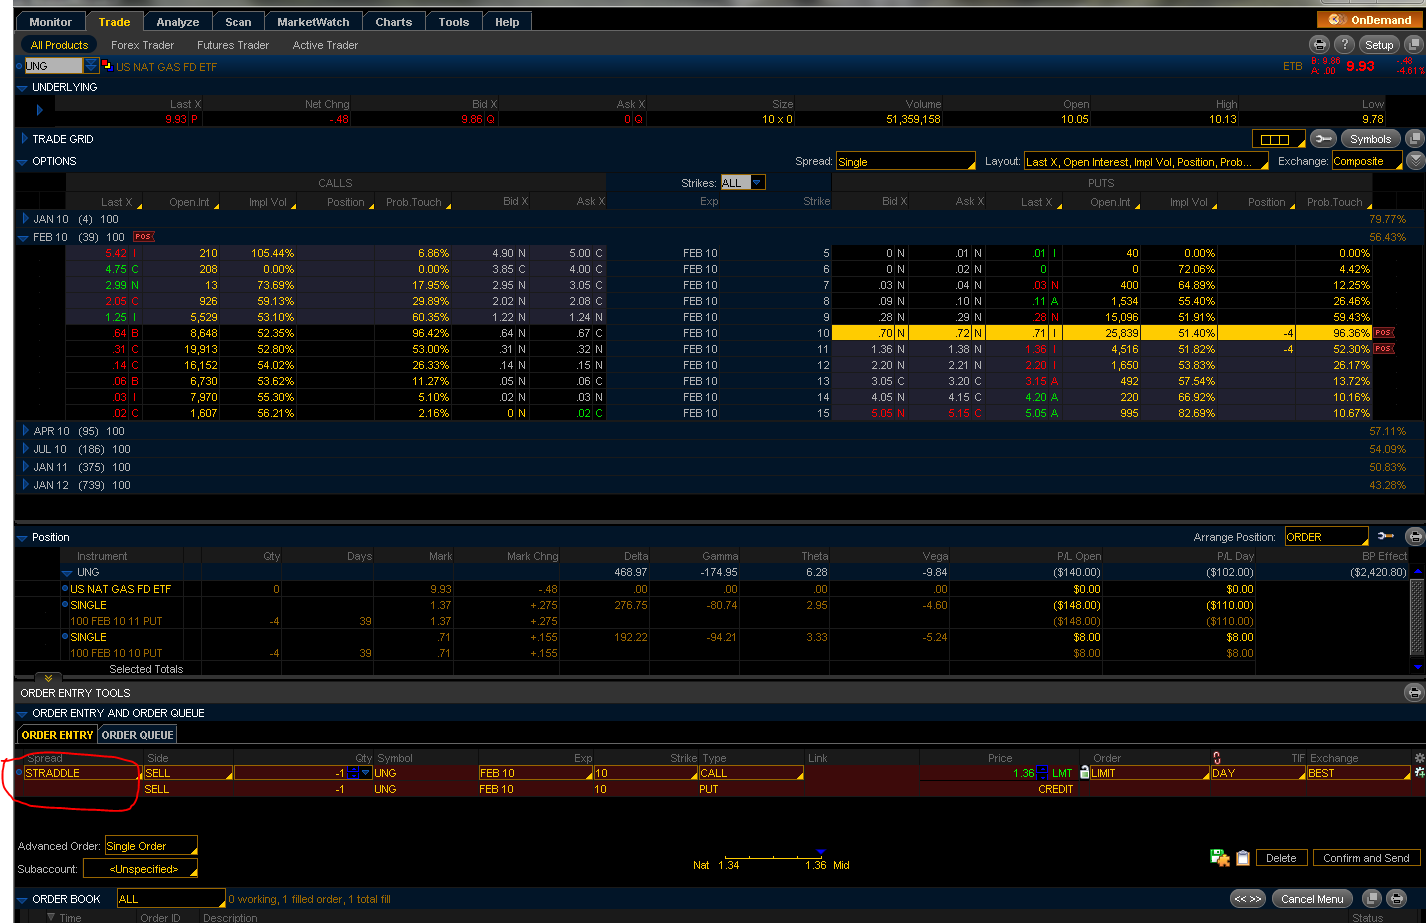Image resolution: width=1426 pixels, height=923 pixels.
Task: Open help with the question mark icon
Action: pos(1345,45)
